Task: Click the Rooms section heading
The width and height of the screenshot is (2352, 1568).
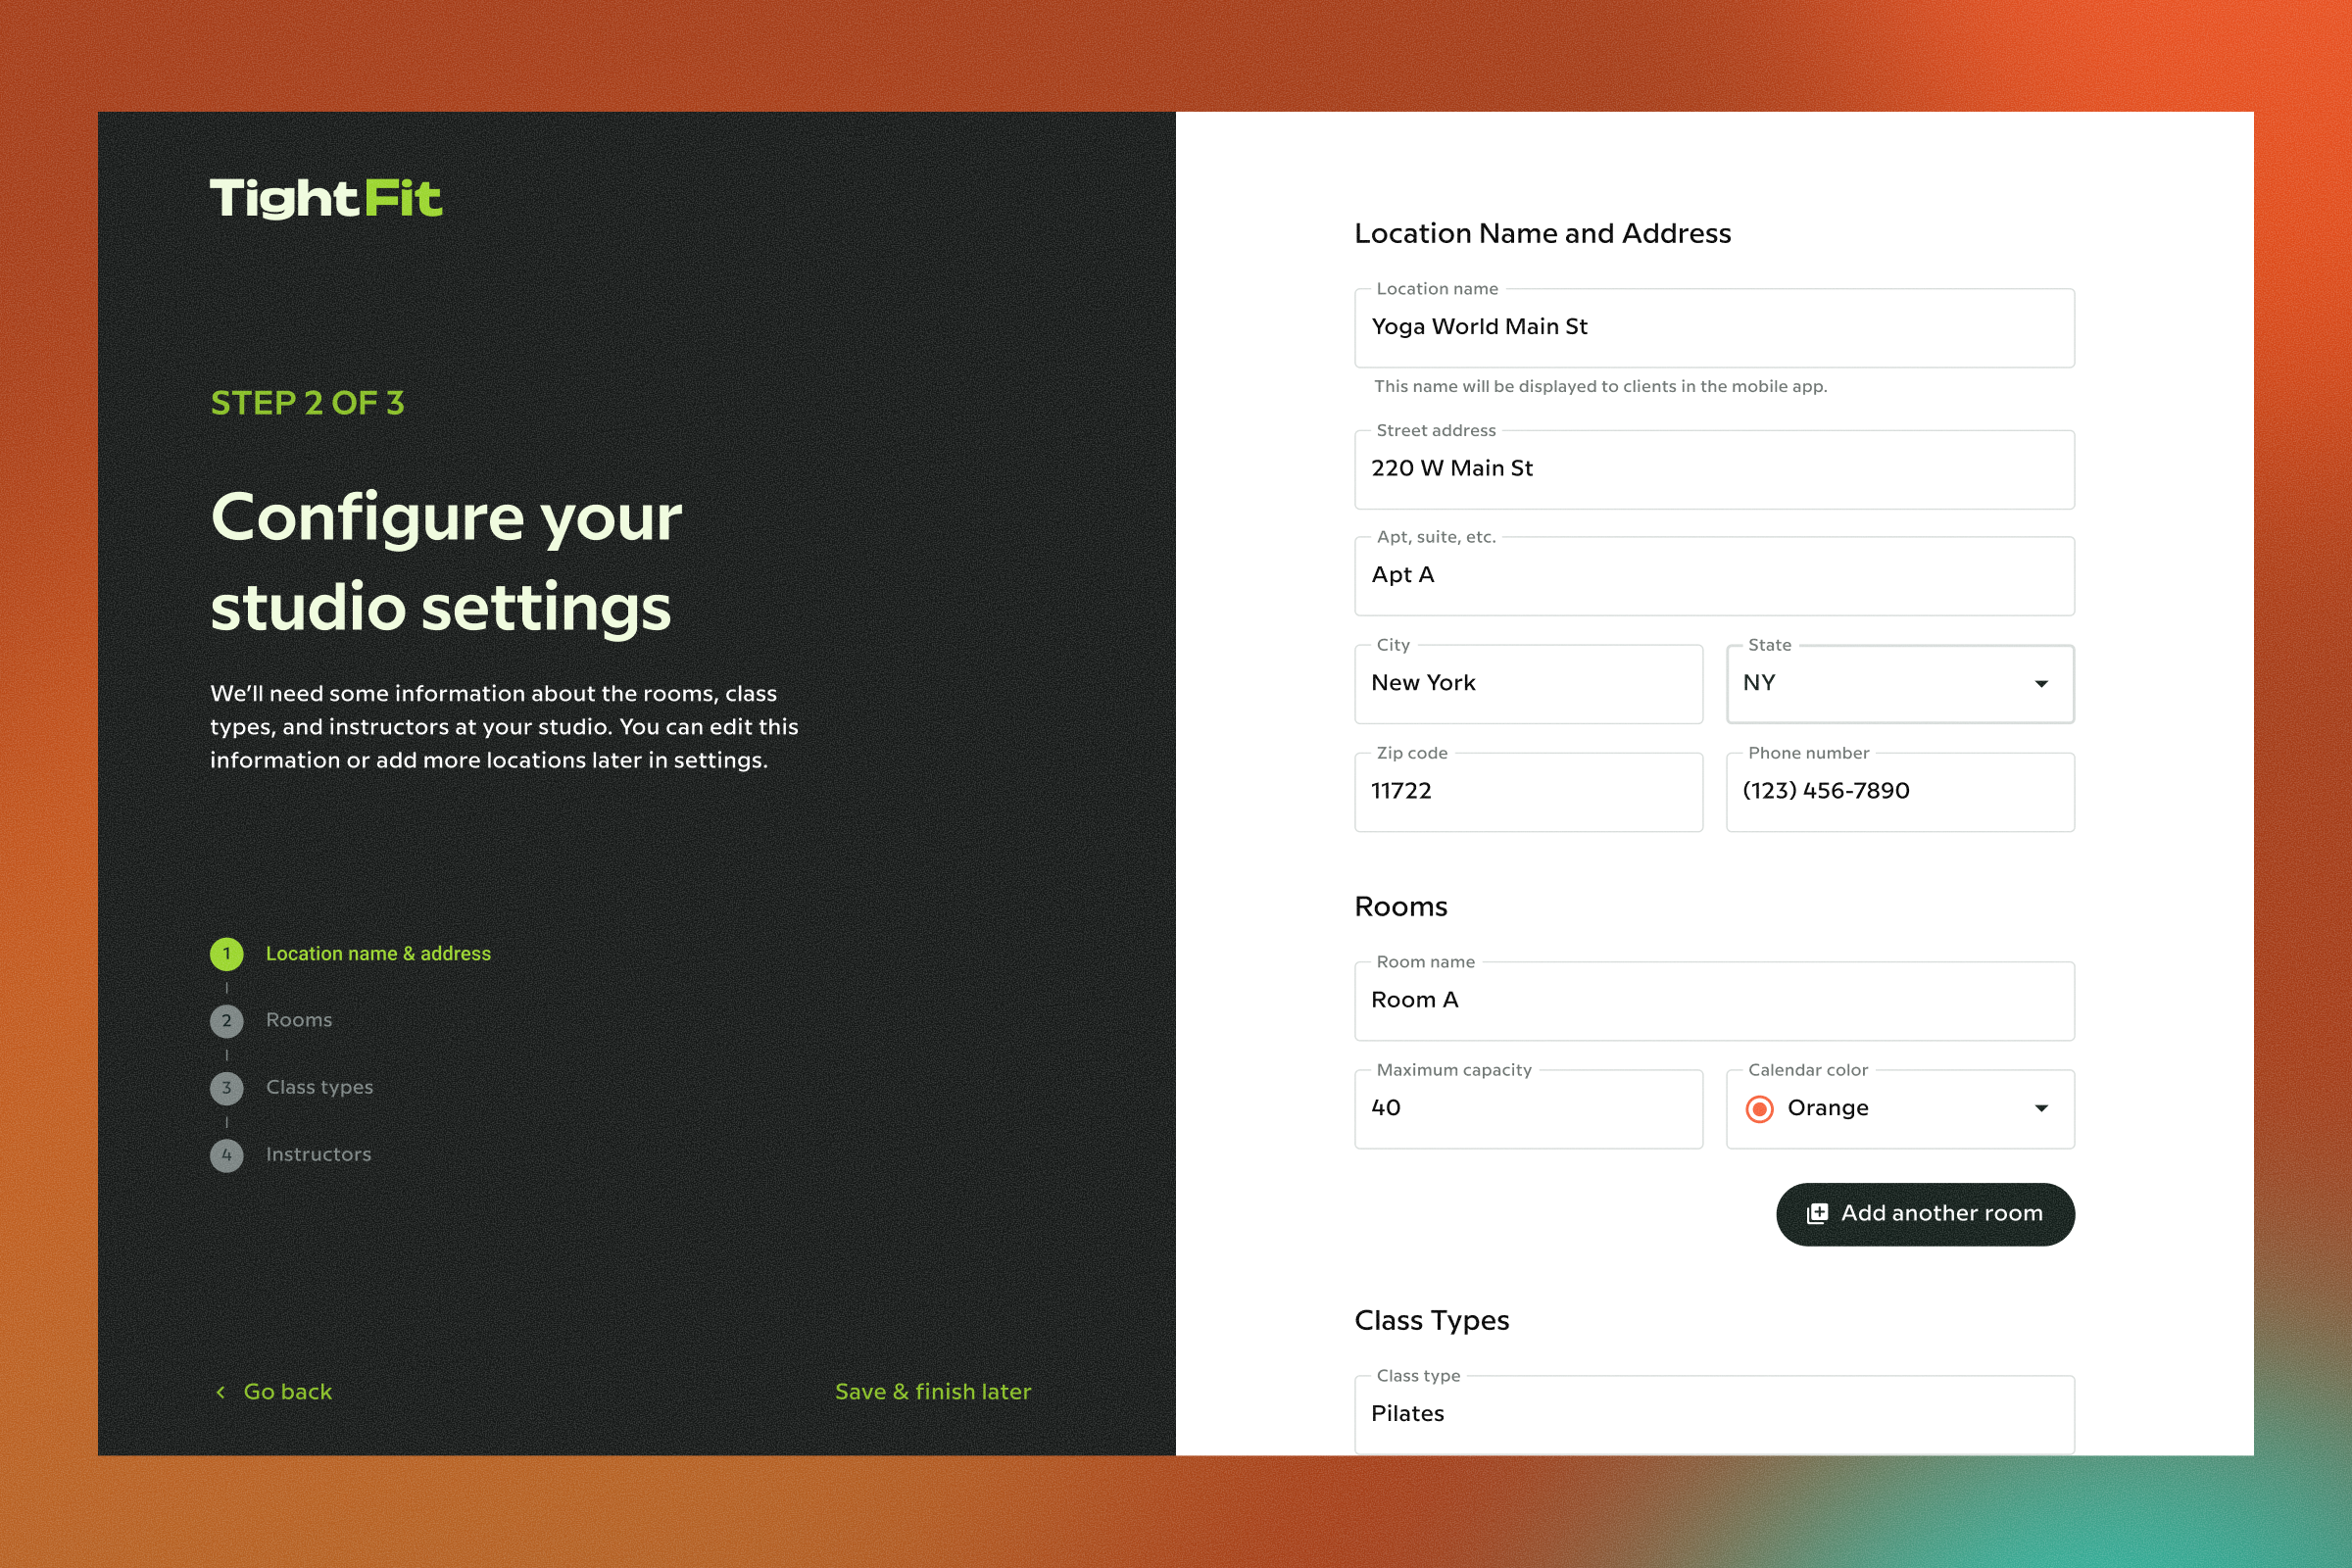Action: (x=1401, y=907)
